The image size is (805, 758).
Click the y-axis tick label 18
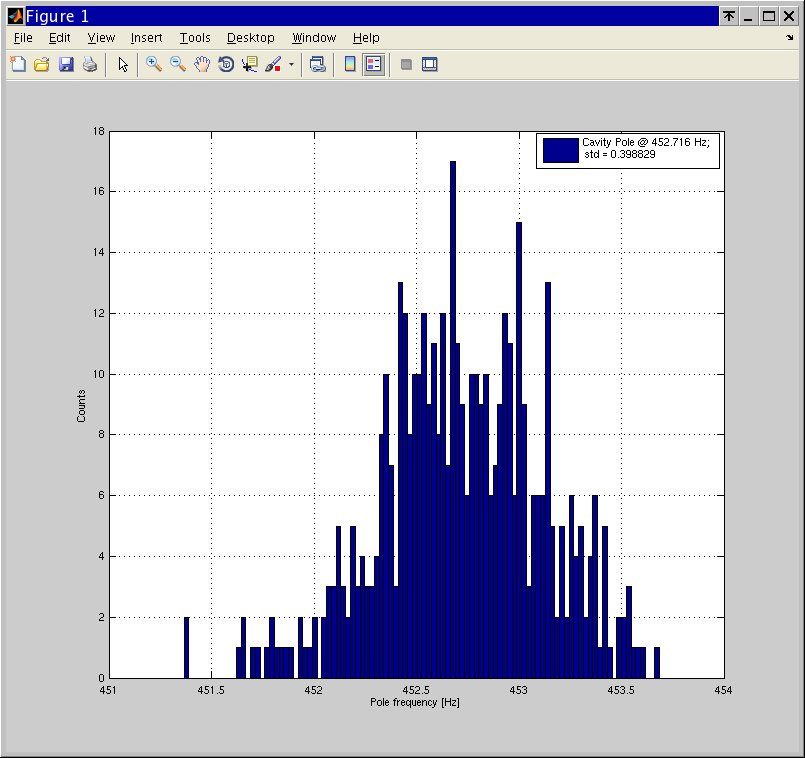(x=99, y=131)
